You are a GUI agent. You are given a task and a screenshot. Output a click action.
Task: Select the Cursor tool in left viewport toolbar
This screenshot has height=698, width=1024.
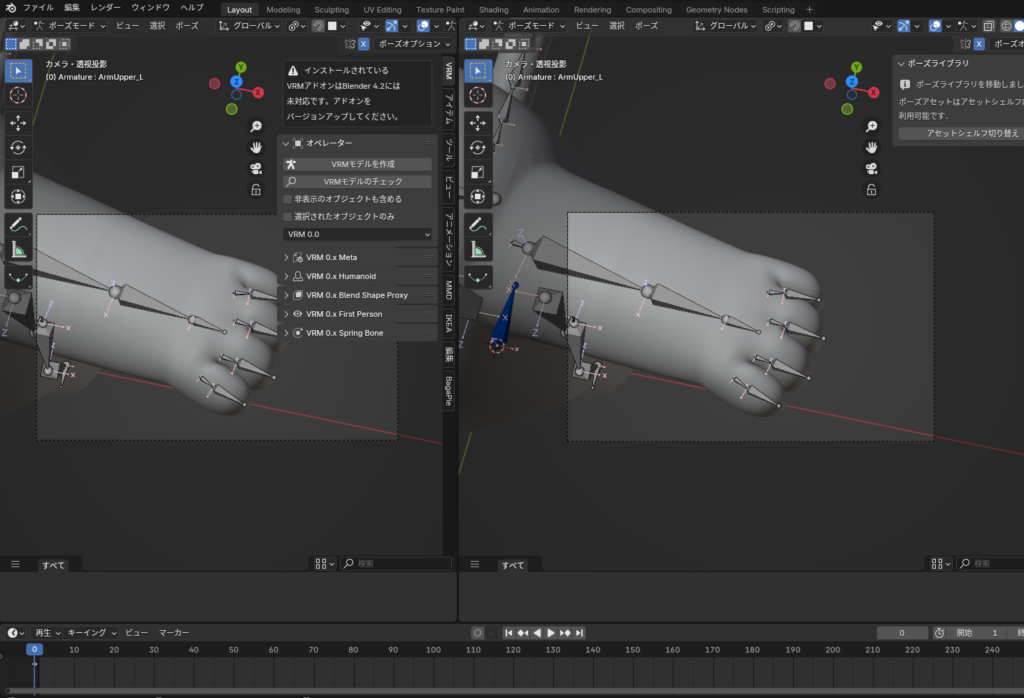coord(18,95)
